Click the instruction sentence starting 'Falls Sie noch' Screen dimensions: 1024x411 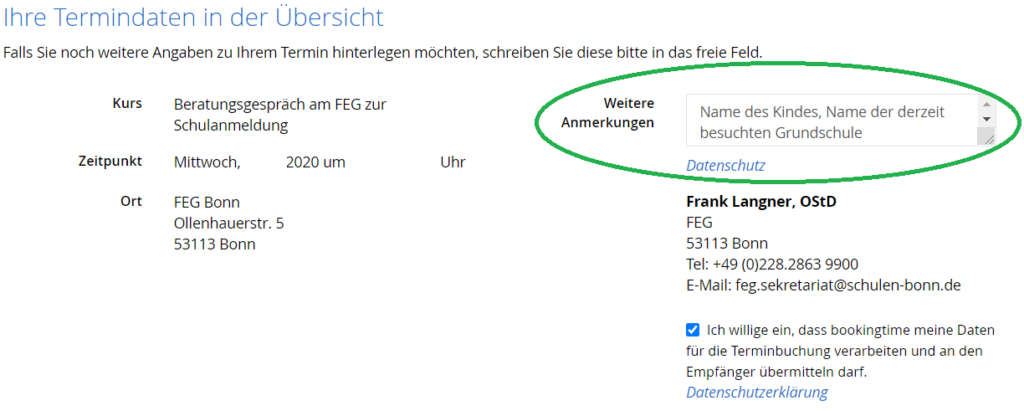coord(383,52)
